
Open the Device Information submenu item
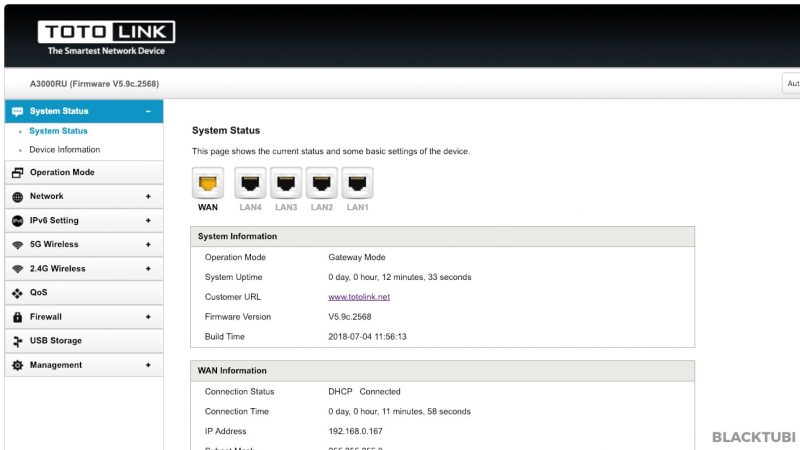tap(65, 149)
